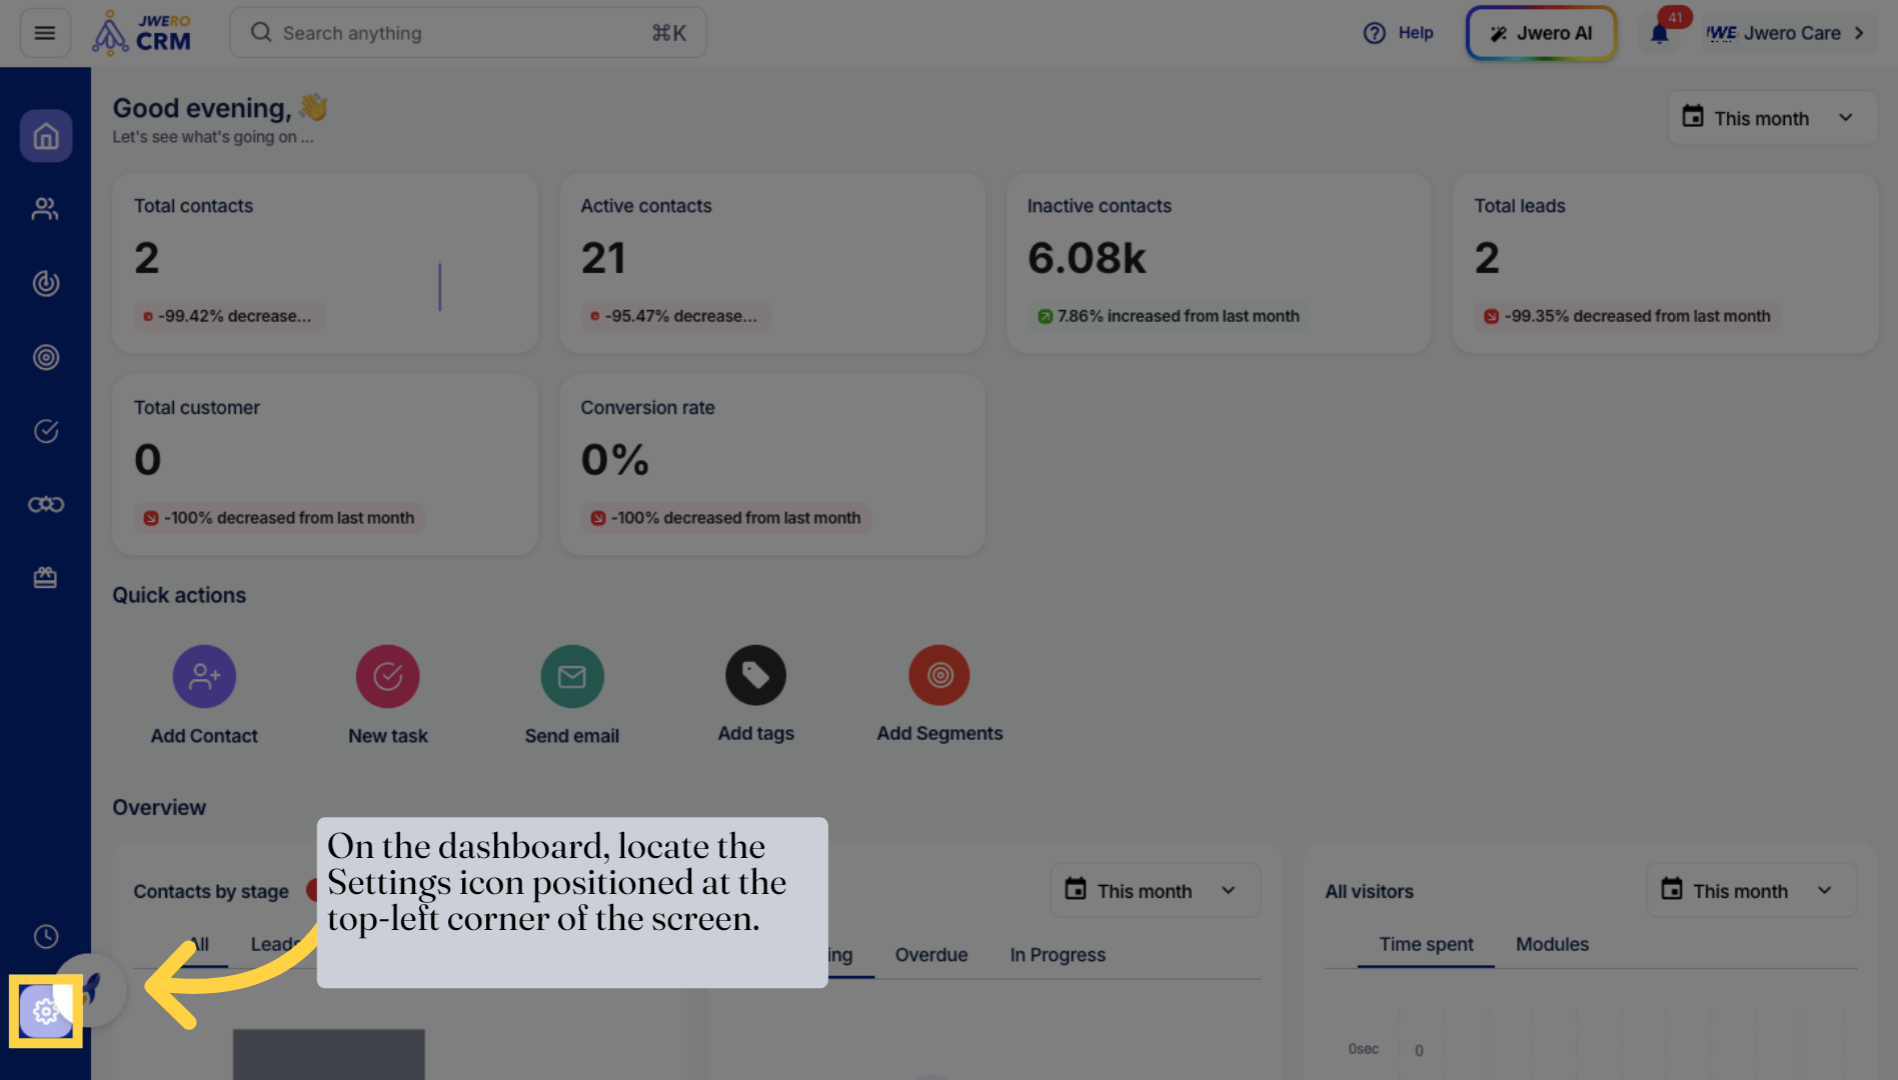
Task: Open the notifications bell showing 41 alerts
Action: coord(1660,32)
